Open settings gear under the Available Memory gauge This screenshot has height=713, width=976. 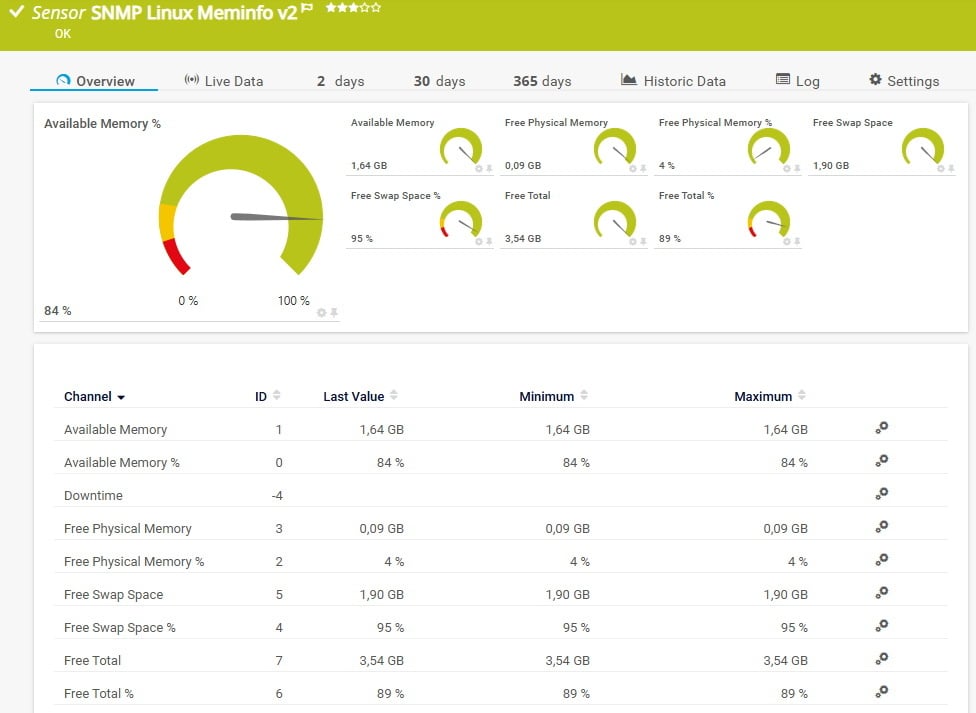coord(478,169)
